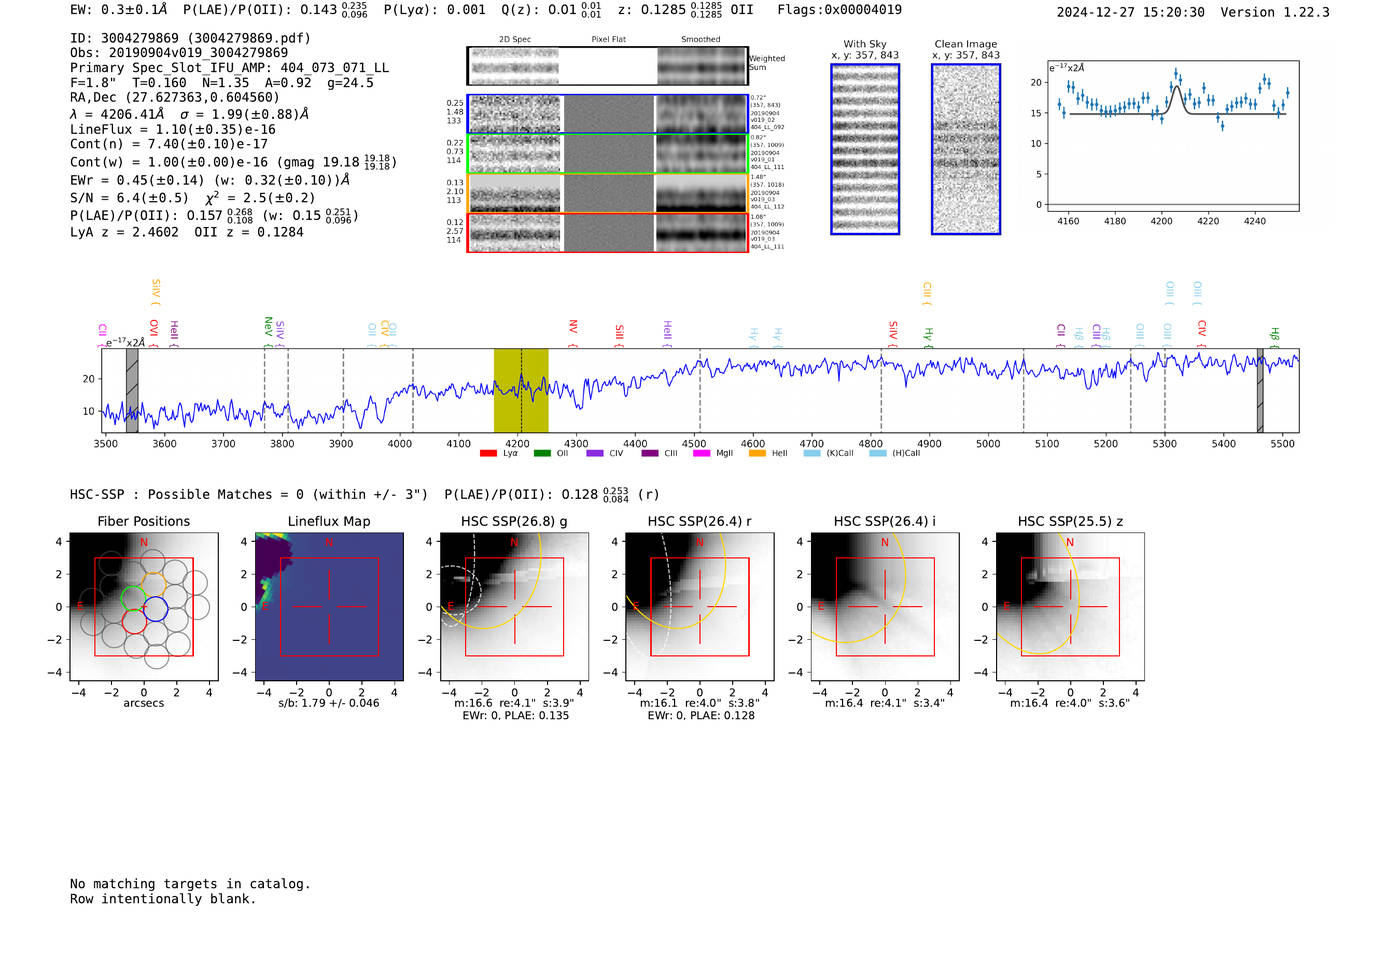The width and height of the screenshot is (1400, 953).
Task: Click the EWr: 0, PLAE: 0.128 label
Action: pos(700,715)
